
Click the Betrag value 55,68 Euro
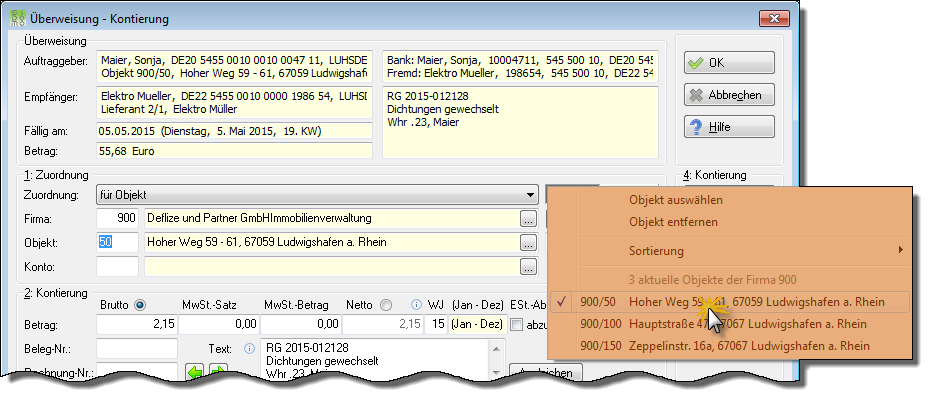(x=234, y=151)
